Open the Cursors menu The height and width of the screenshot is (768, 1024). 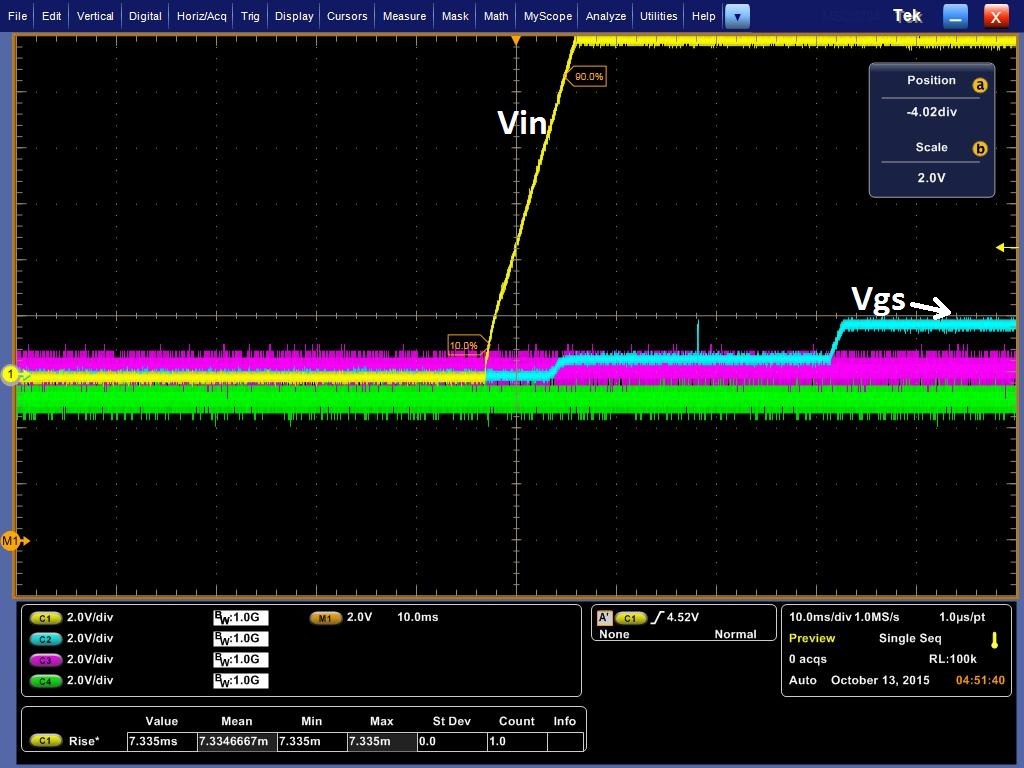point(347,16)
